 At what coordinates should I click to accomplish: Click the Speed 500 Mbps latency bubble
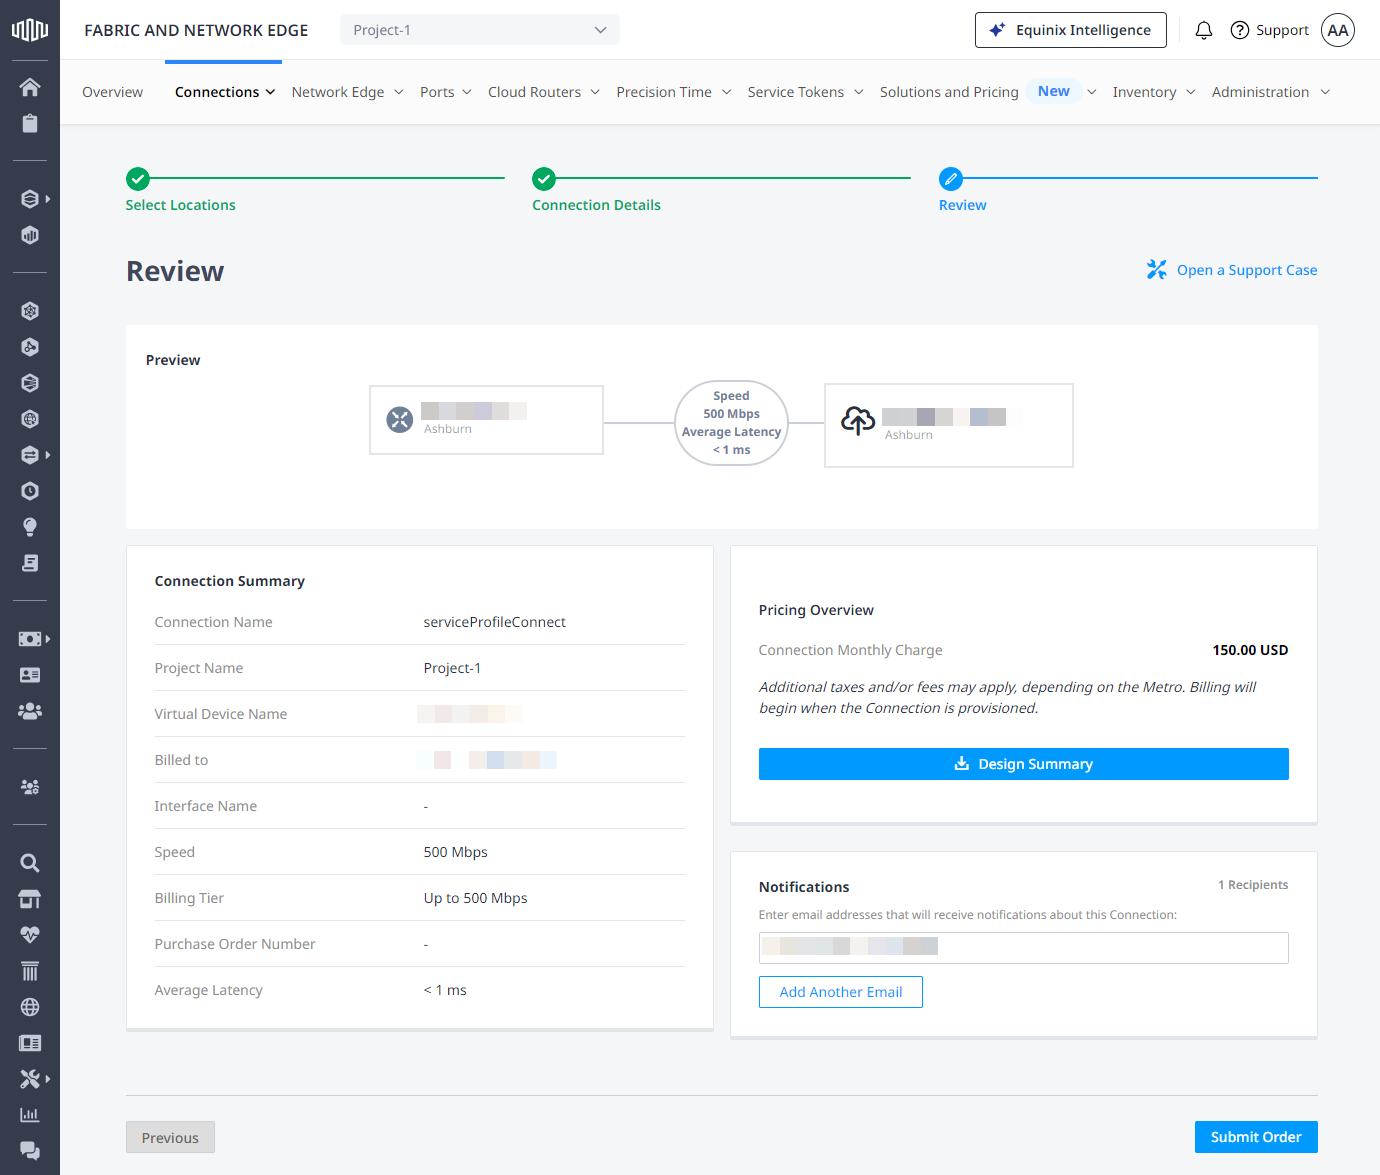click(732, 423)
